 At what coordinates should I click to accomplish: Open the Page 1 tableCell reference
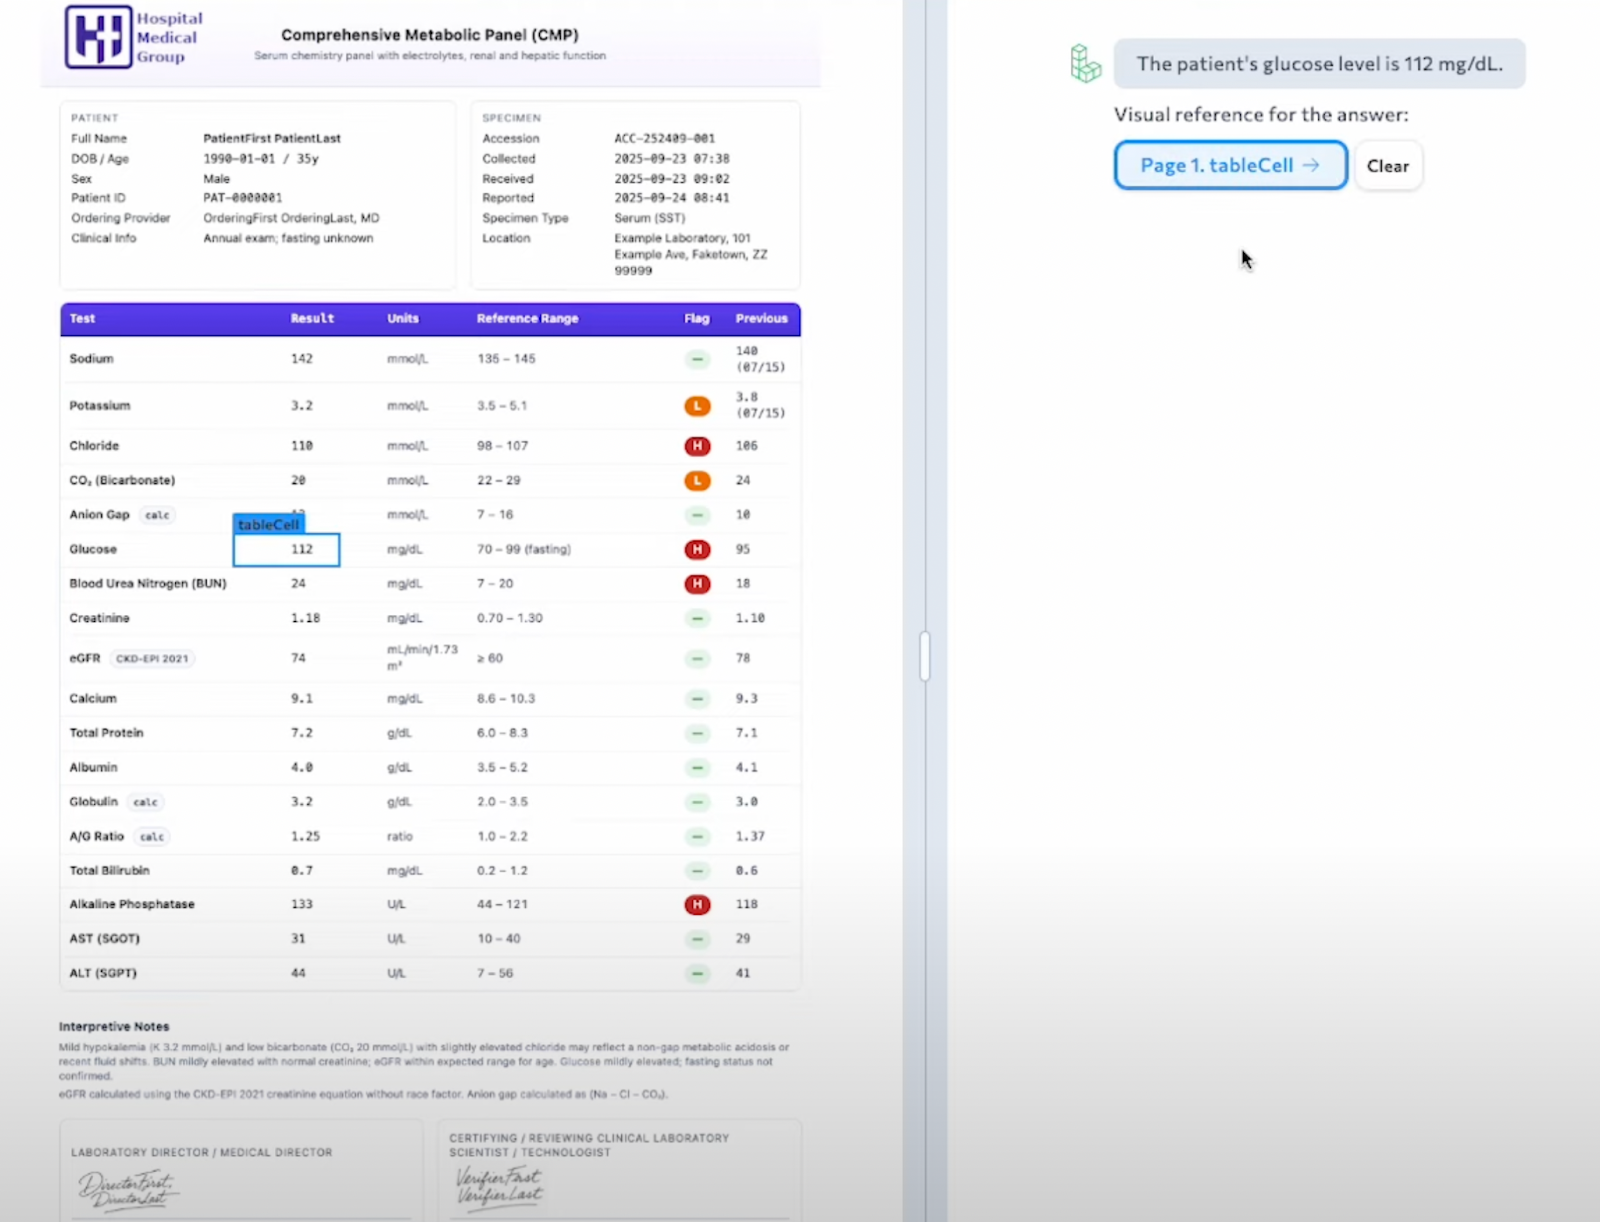pos(1230,166)
